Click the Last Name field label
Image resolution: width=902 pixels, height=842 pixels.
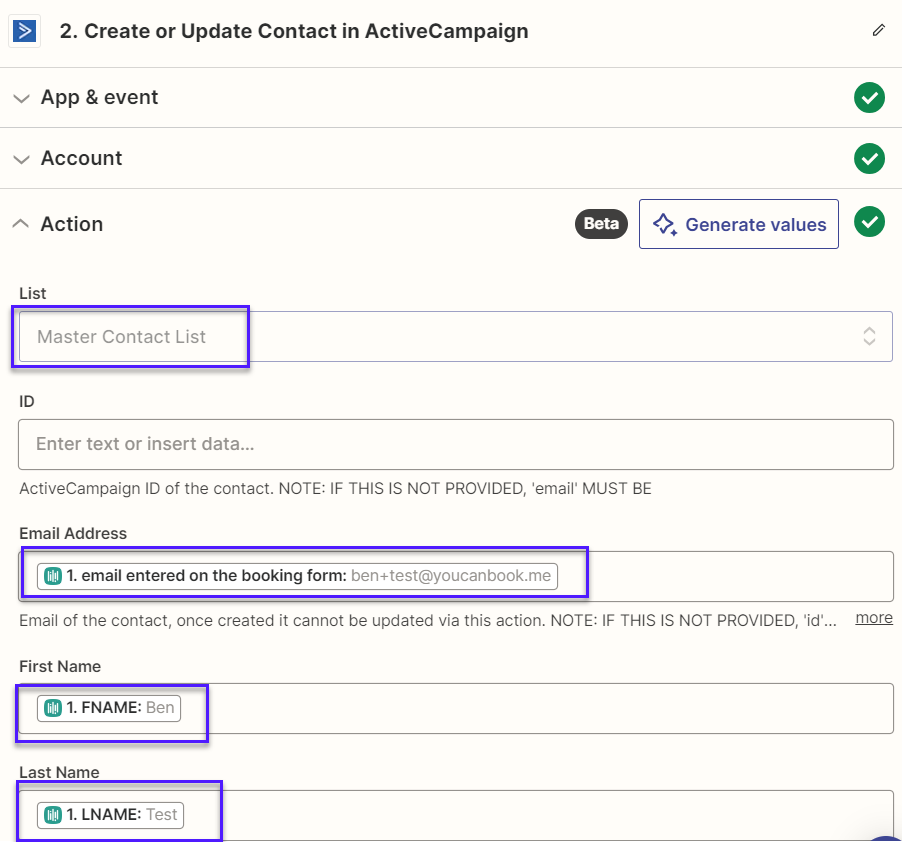coord(59,772)
